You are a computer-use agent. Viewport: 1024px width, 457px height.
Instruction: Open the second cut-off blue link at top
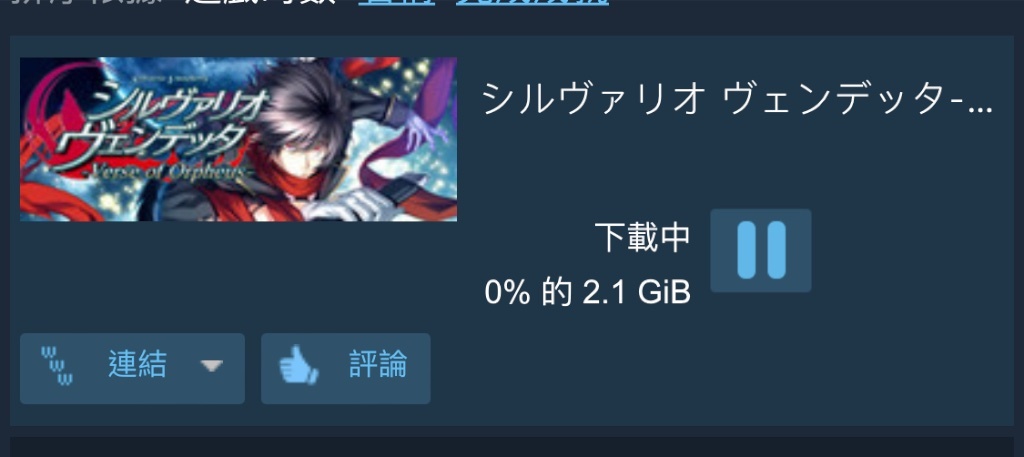click(532, 3)
